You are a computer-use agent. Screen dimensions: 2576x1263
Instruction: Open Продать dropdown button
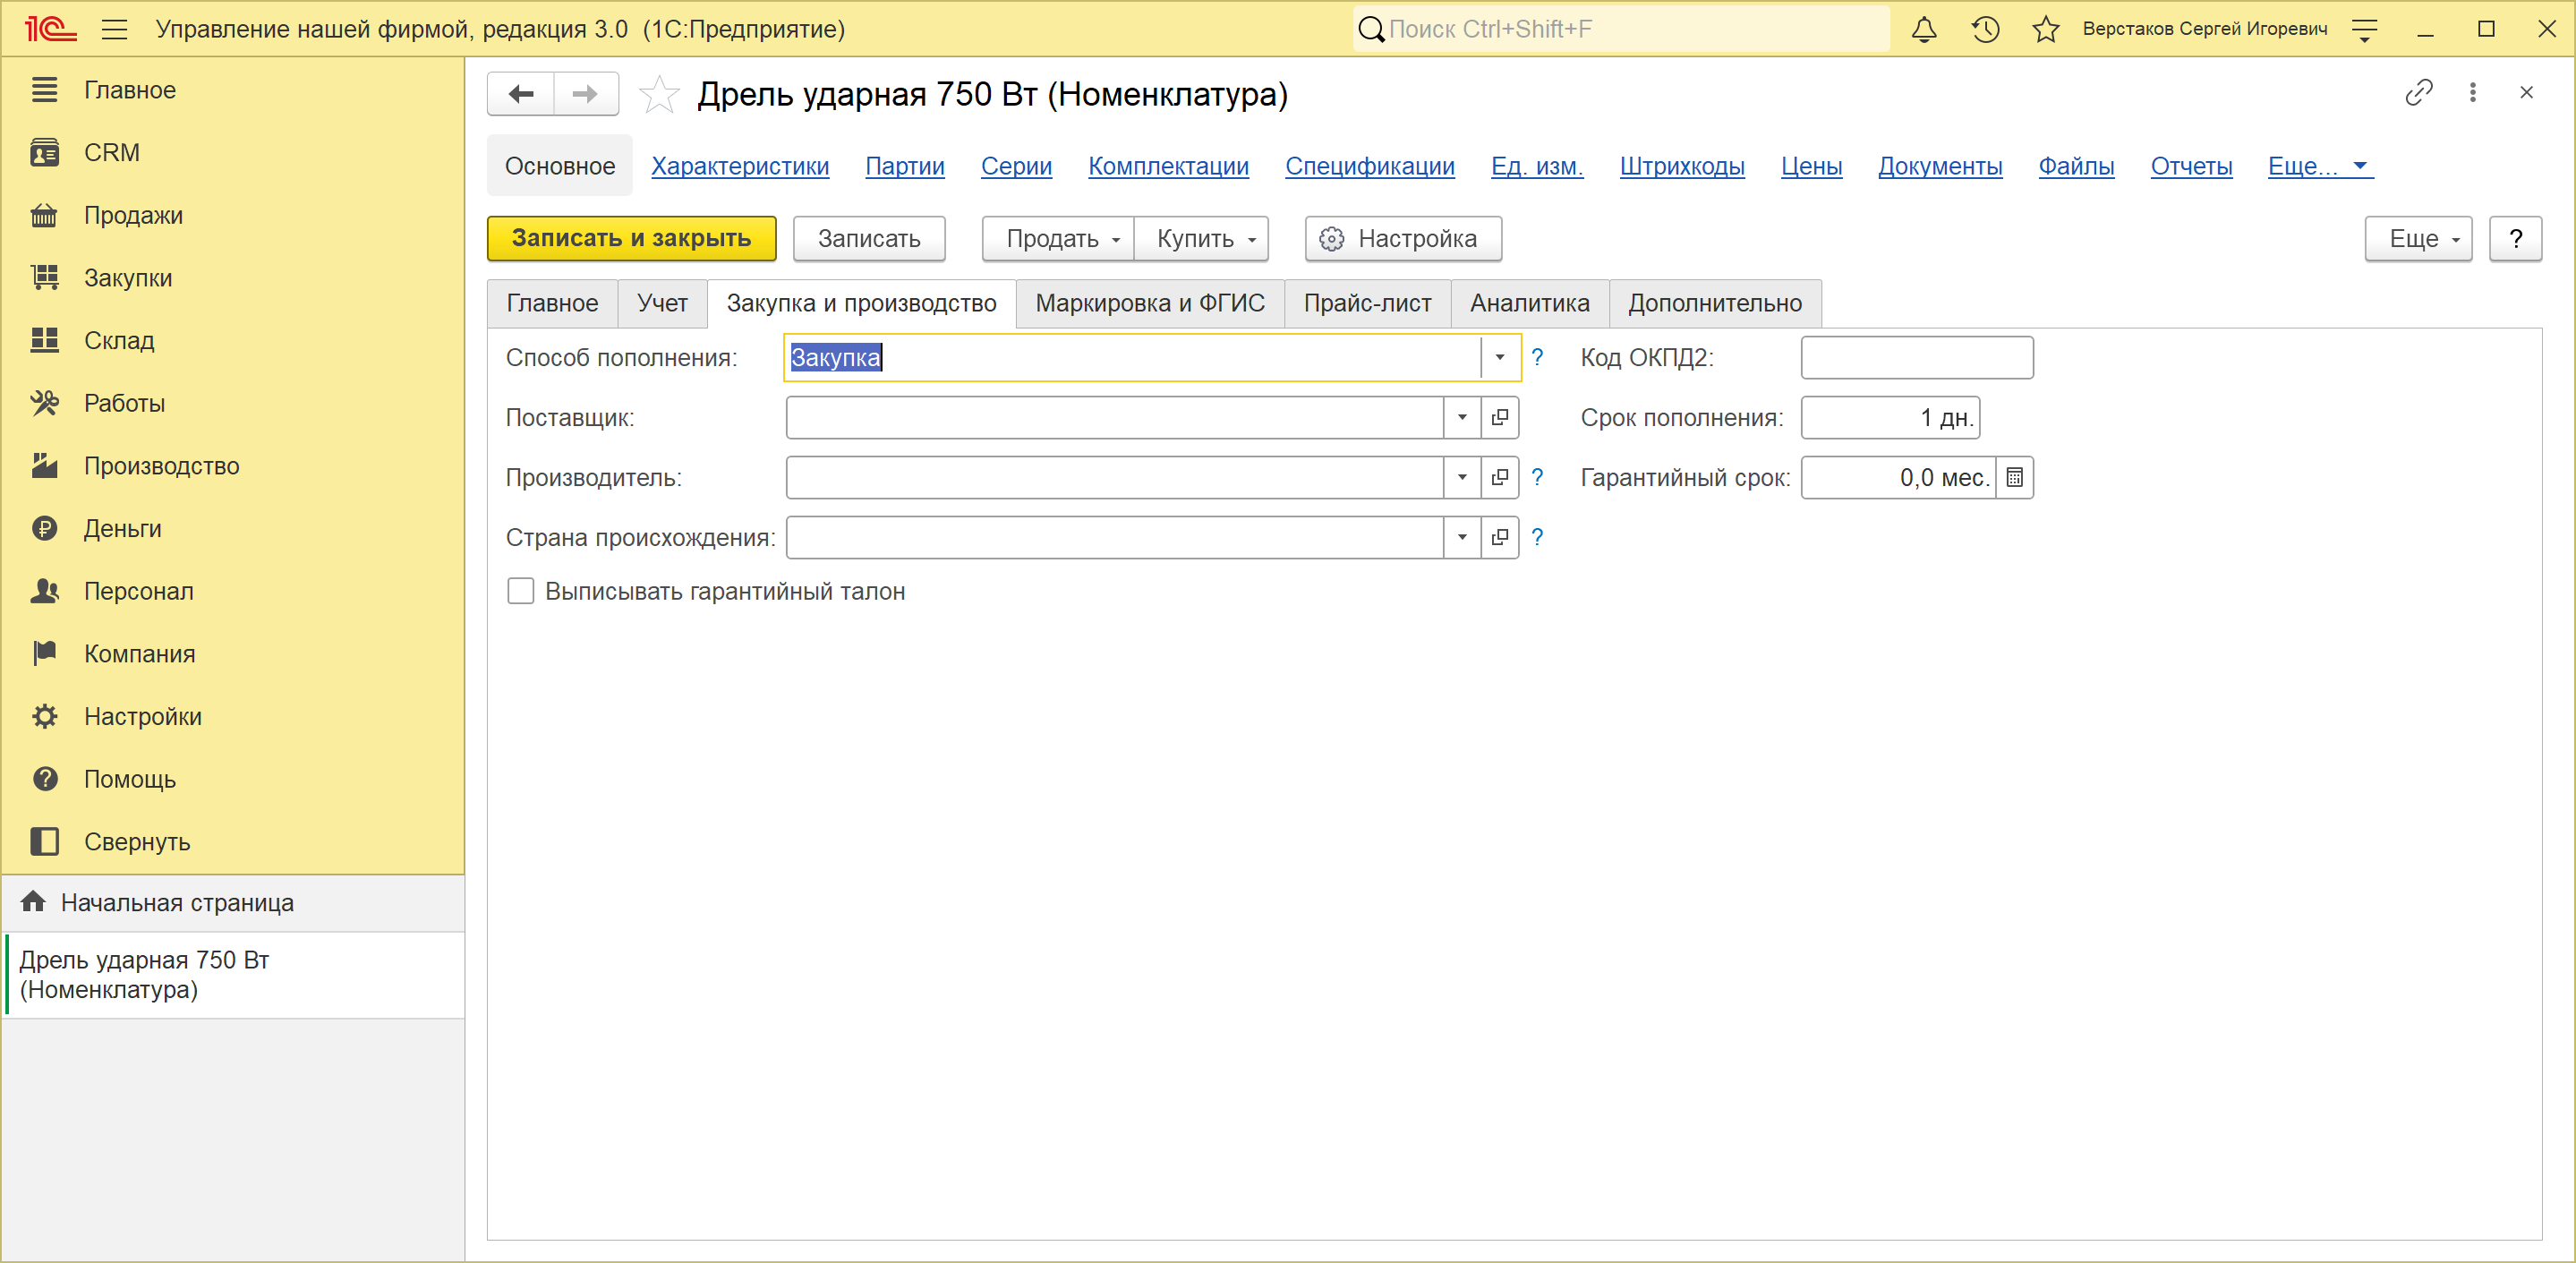point(1058,239)
